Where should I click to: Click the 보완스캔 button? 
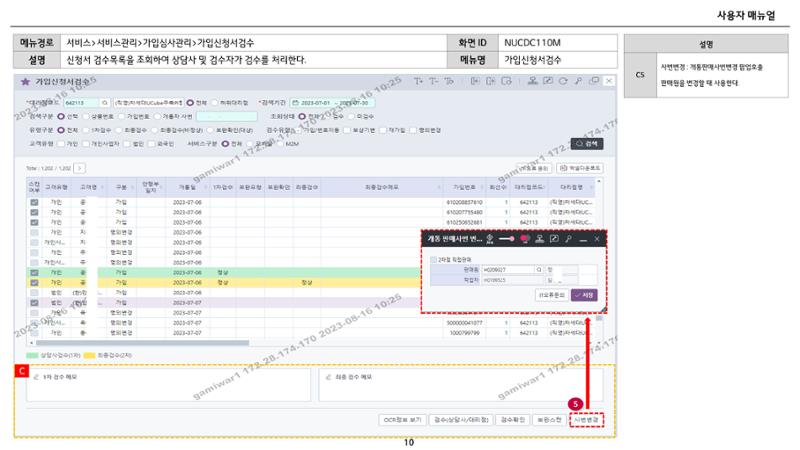pyautogui.click(x=549, y=420)
